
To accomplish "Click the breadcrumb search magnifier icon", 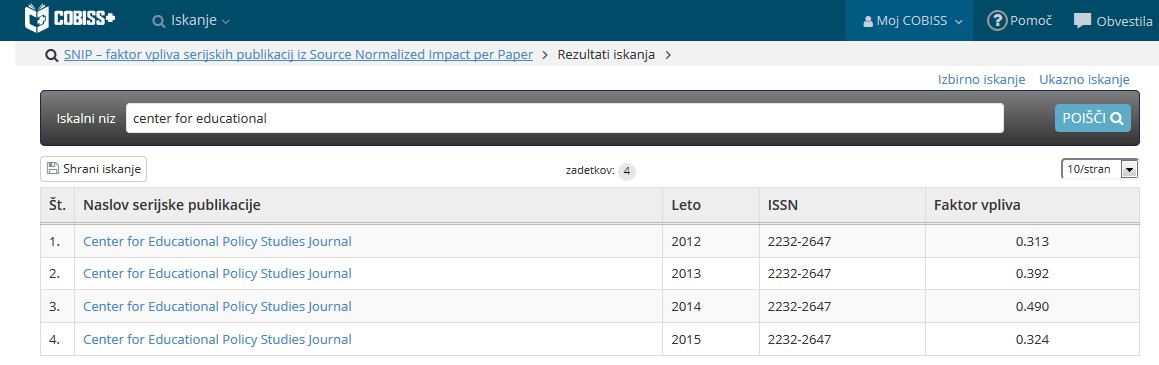I will (x=52, y=55).
